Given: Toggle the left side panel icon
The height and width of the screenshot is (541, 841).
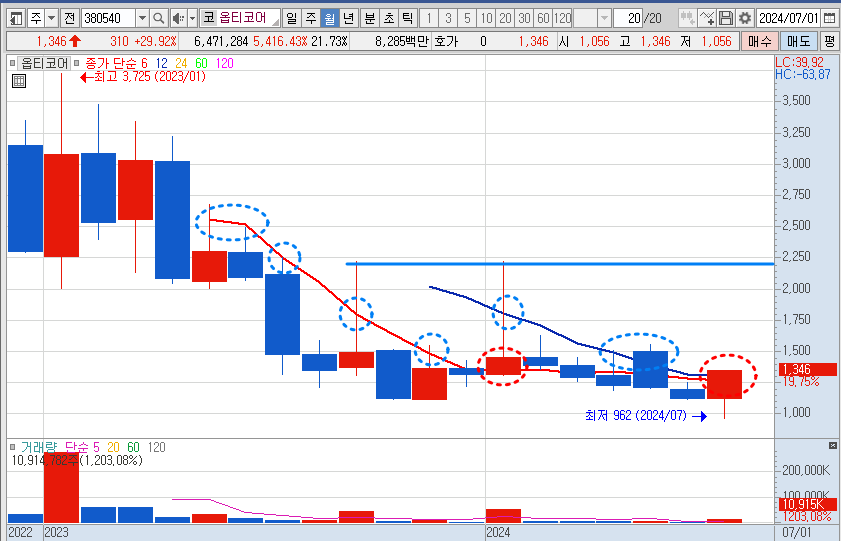Looking at the screenshot, I should pos(16,18).
